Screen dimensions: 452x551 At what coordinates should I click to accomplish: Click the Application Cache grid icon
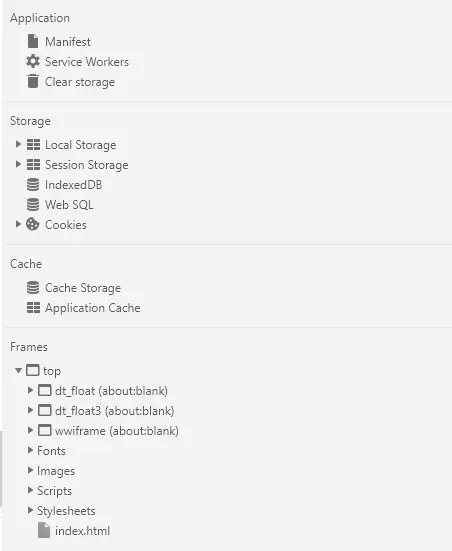pos(33,307)
